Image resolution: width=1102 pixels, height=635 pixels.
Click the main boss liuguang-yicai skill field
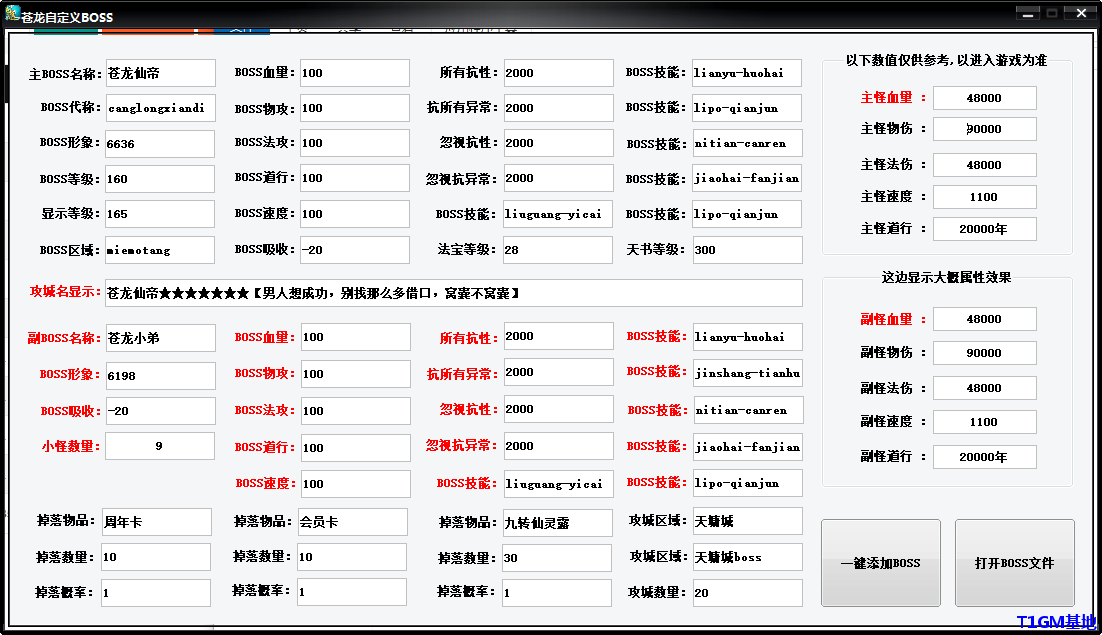tap(558, 214)
